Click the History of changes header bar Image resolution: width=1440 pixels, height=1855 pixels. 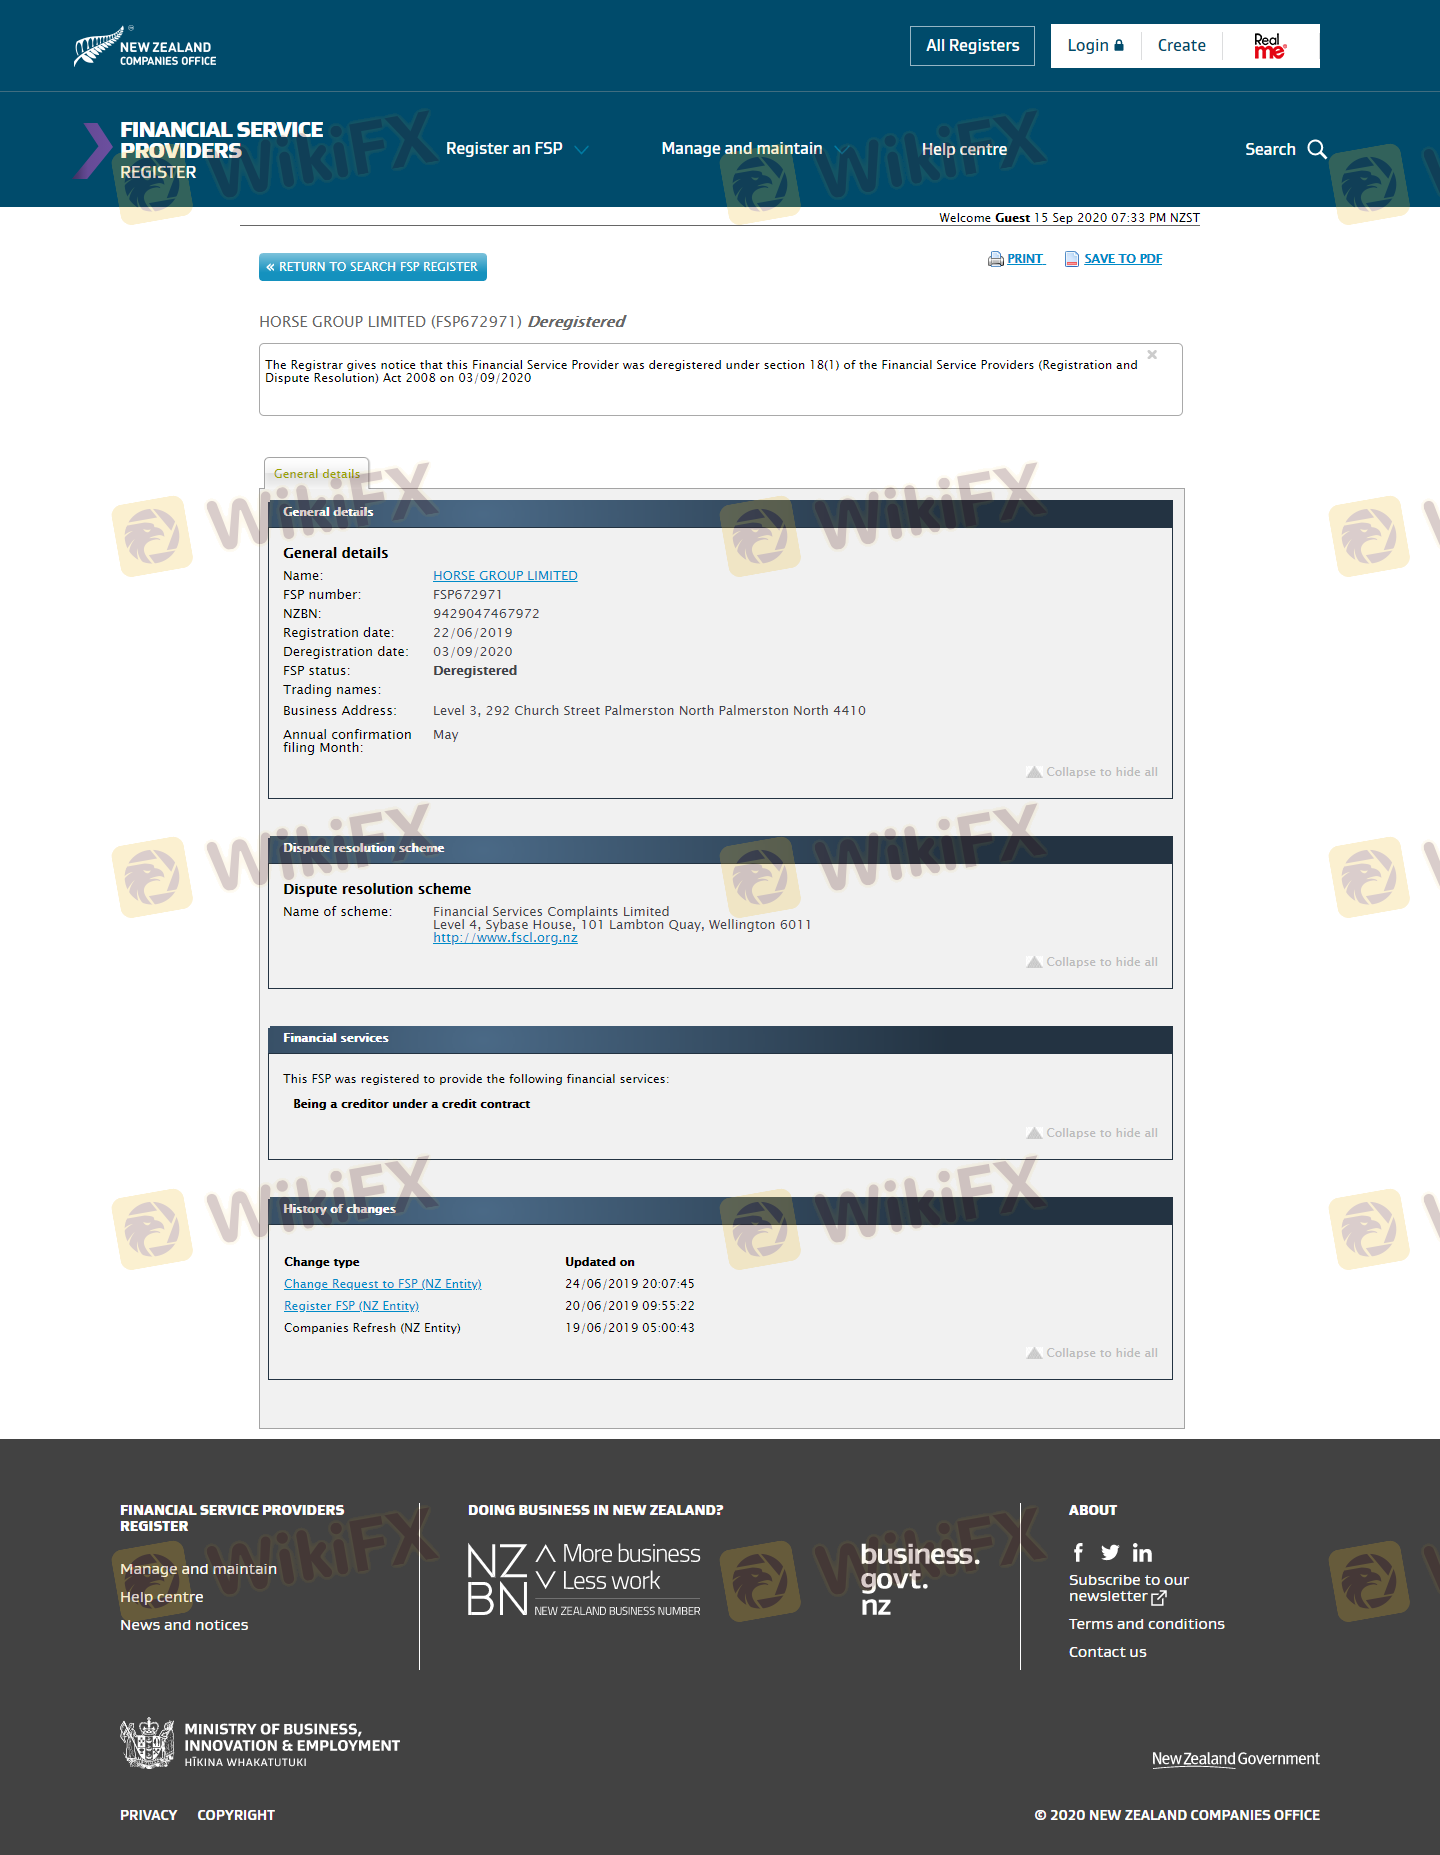tap(720, 1210)
